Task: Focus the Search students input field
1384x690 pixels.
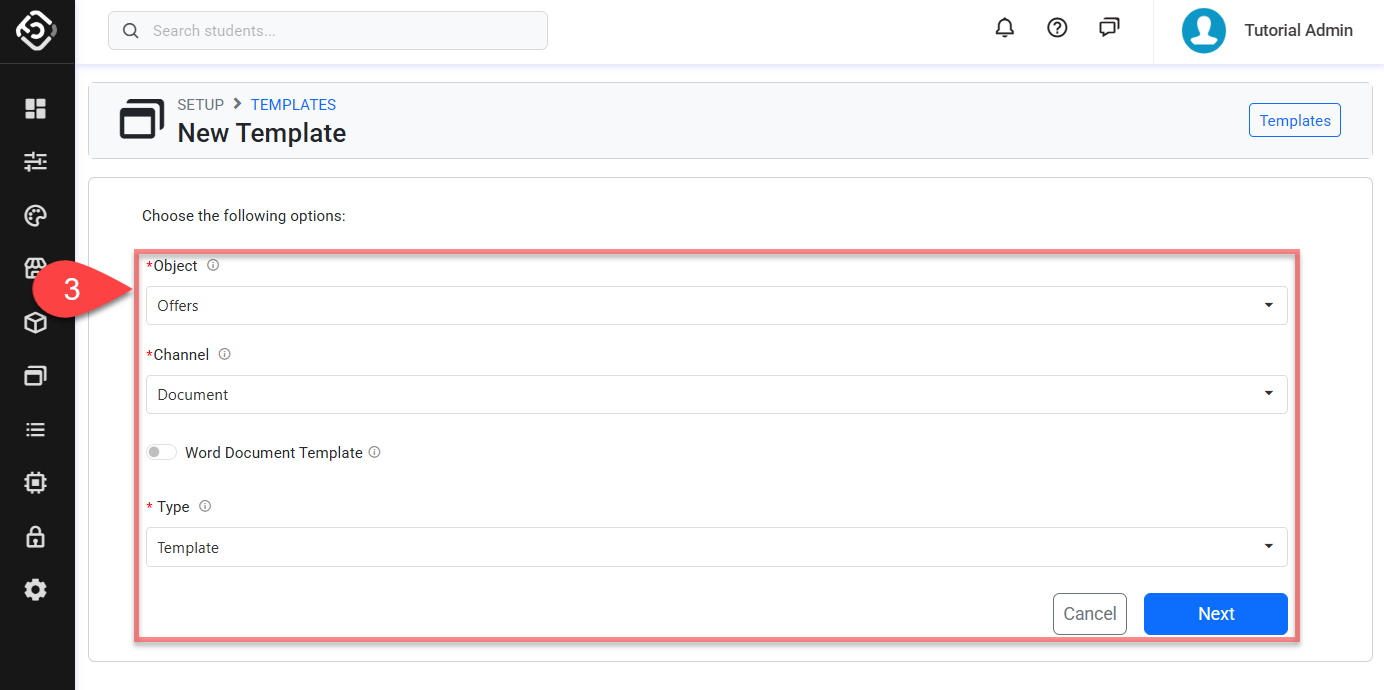Action: coord(340,31)
